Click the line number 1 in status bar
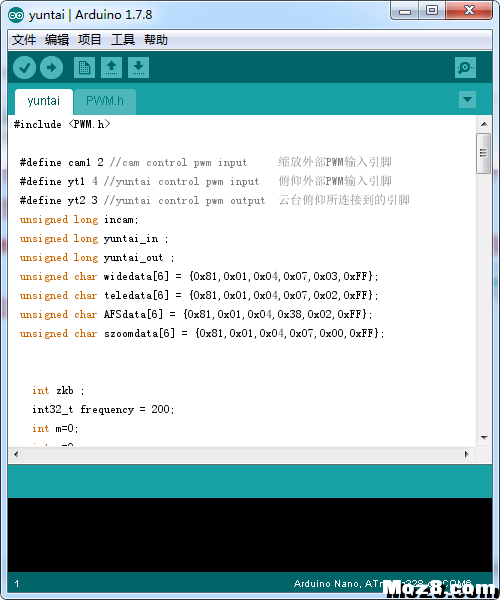 [x=17, y=584]
